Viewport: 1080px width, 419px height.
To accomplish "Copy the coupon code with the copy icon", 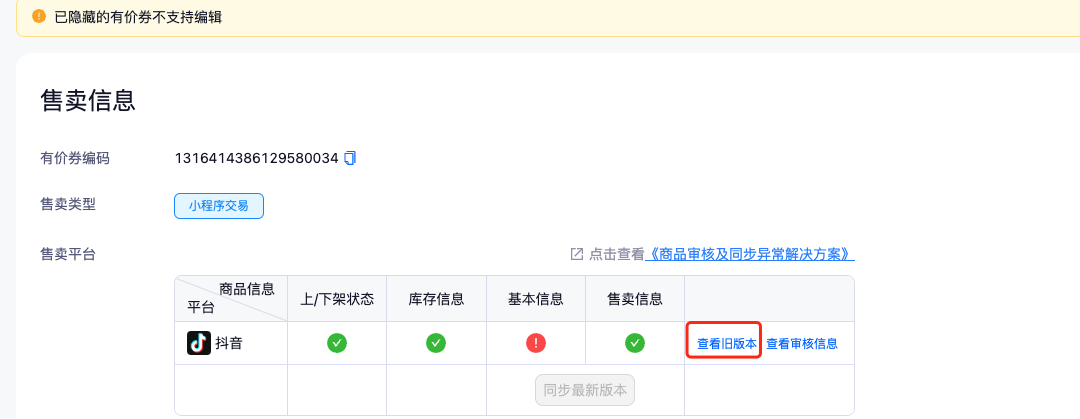I will [x=350, y=158].
